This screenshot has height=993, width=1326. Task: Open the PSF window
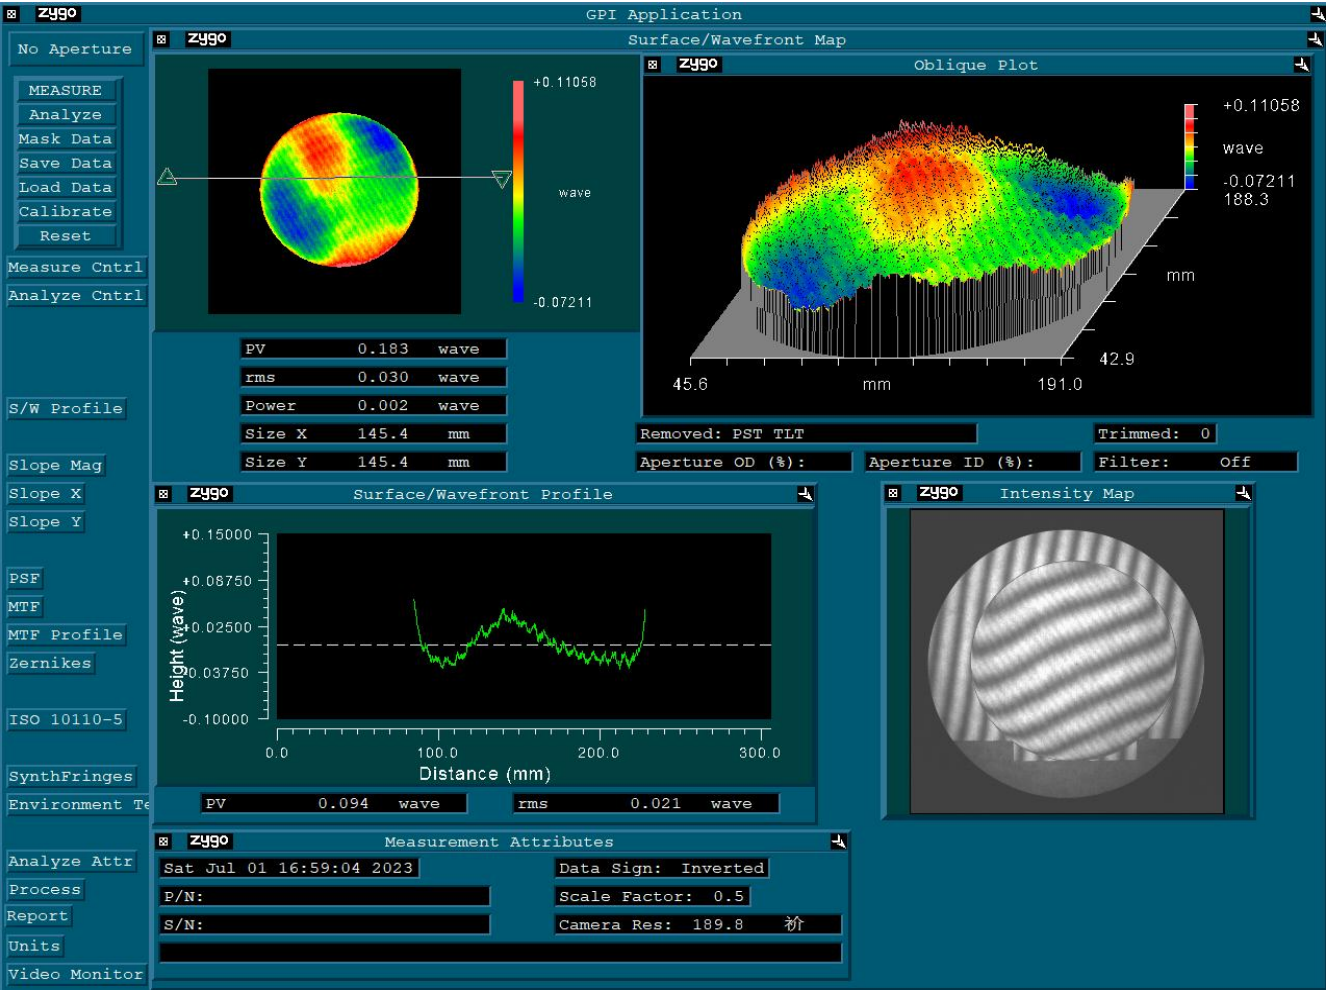(25, 578)
